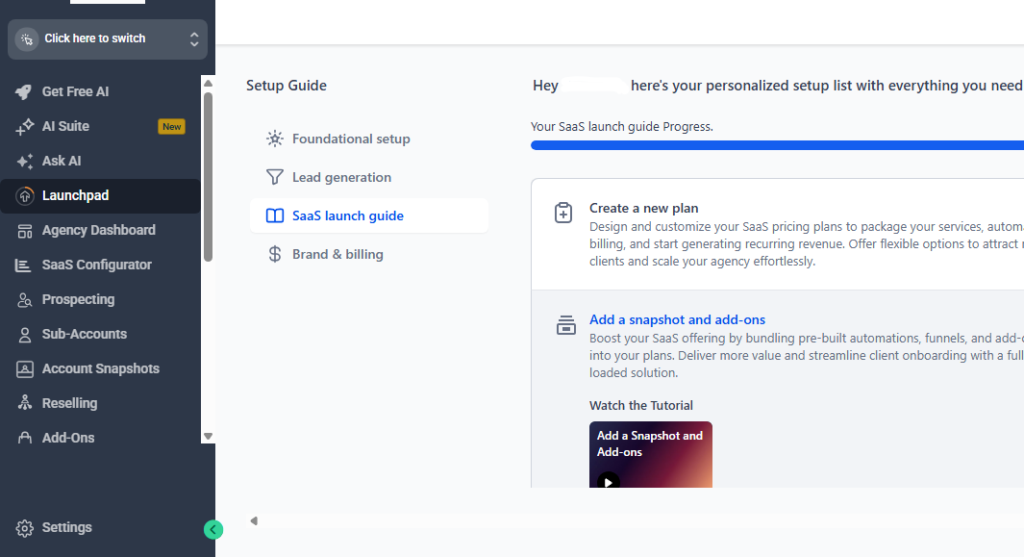Click the Brand & billing dollar icon
Image resolution: width=1024 pixels, height=557 pixels.
pos(275,254)
